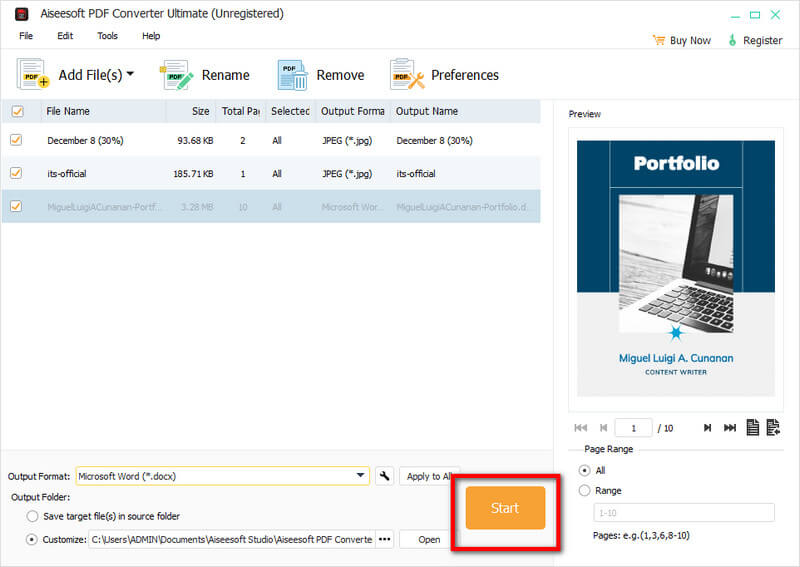Viewport: 800px width, 567px height.
Task: Select the its-official file name
Action: tap(67, 174)
